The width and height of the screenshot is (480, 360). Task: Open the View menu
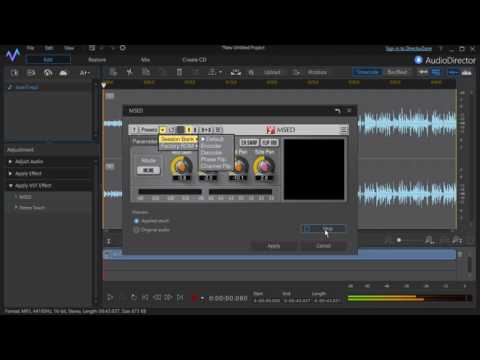coord(69,48)
